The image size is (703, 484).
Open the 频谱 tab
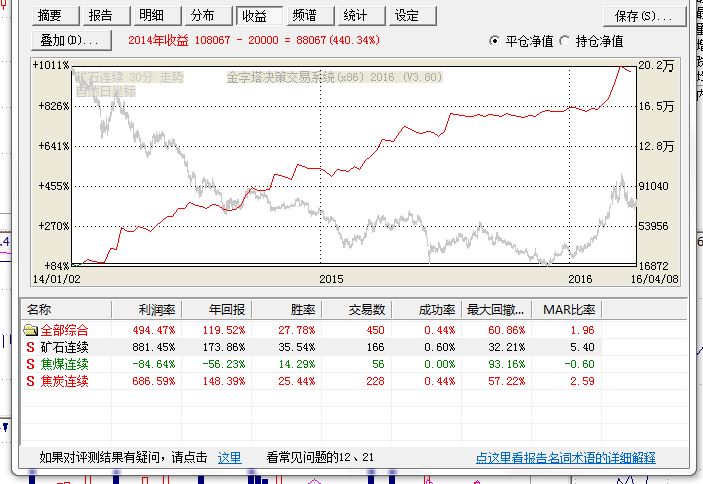(311, 16)
